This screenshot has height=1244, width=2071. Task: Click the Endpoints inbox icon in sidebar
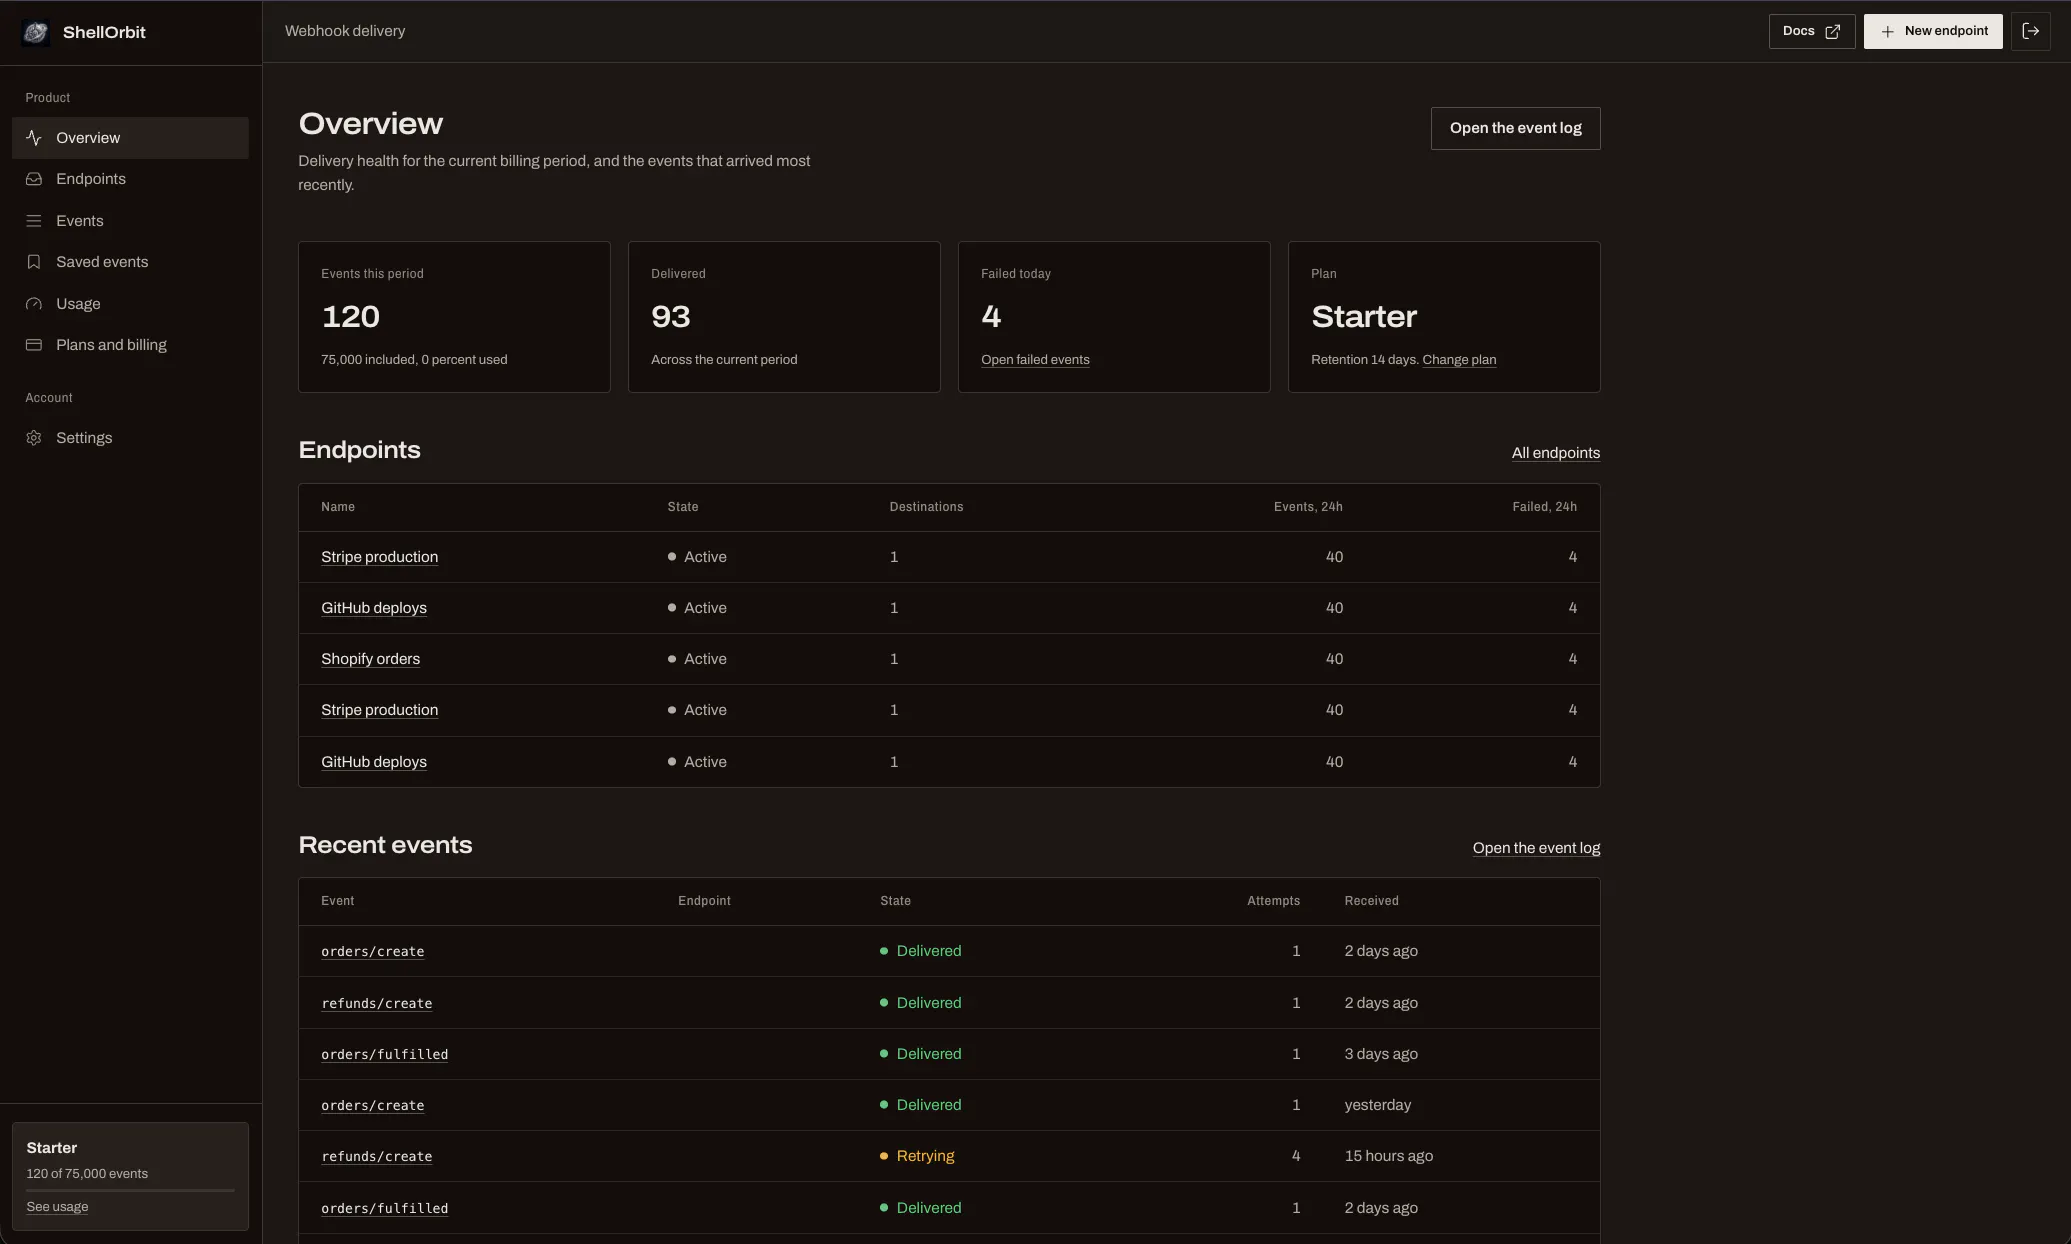34,179
